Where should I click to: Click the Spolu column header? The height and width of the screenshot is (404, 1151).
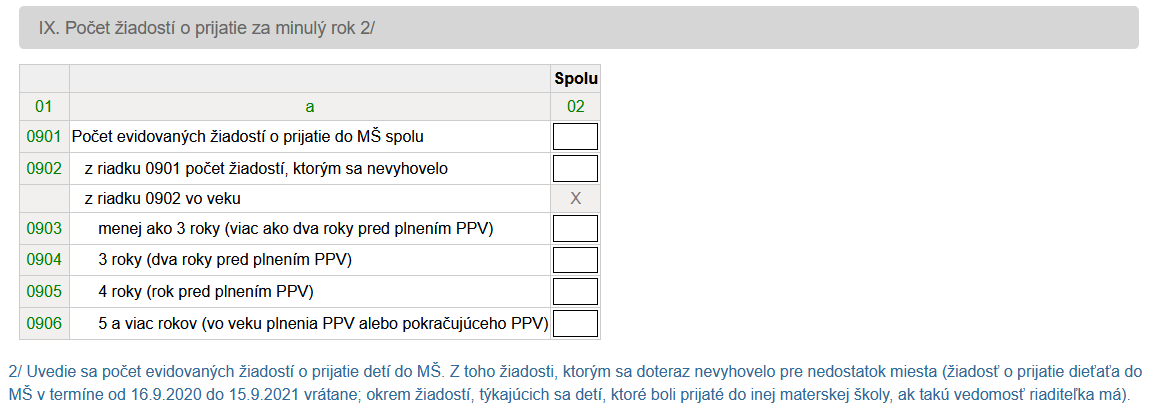(x=576, y=79)
